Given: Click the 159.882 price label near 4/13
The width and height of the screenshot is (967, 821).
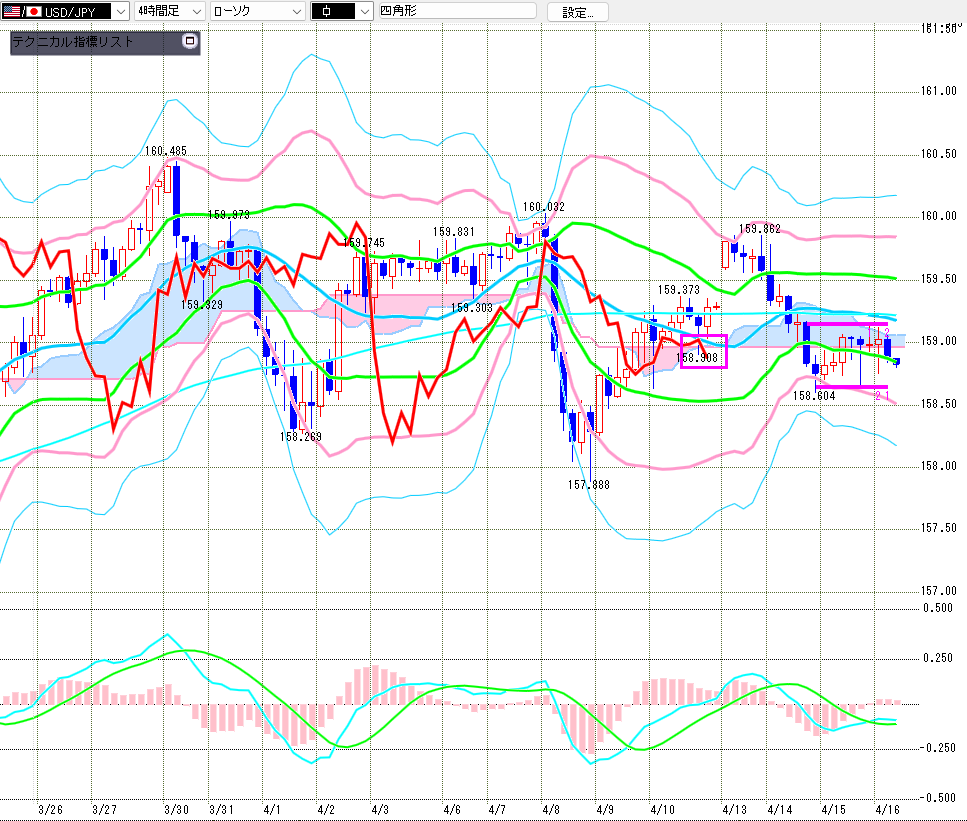Looking at the screenshot, I should click(759, 228).
